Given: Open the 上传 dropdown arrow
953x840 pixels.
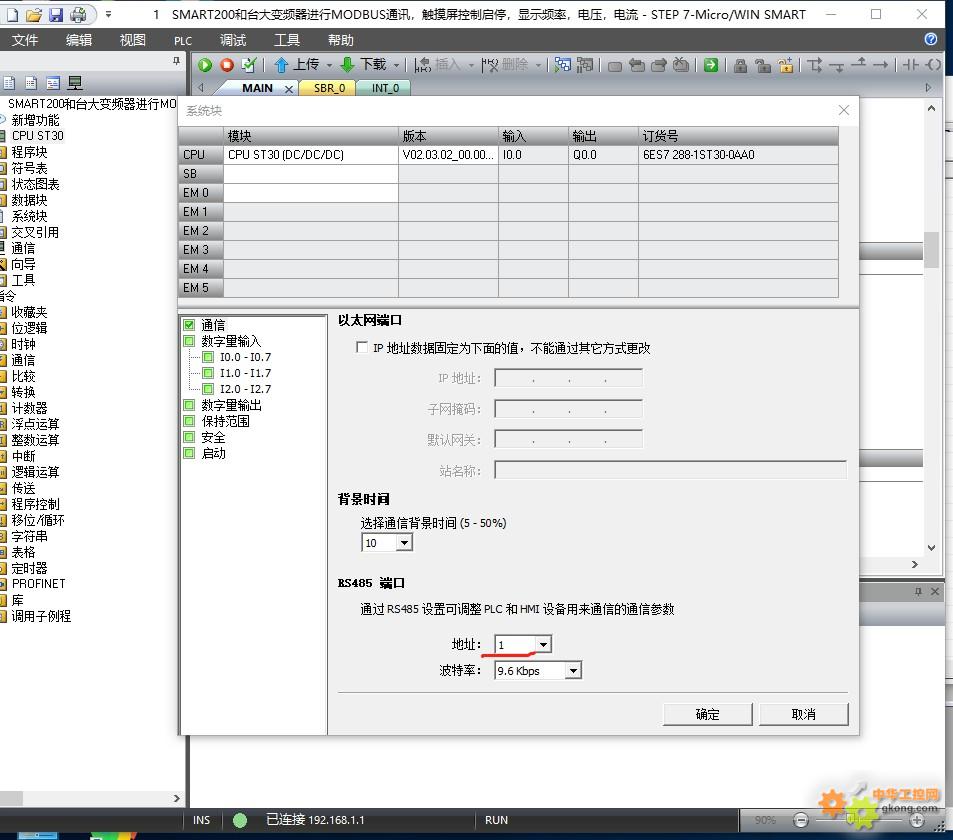Looking at the screenshot, I should [329, 65].
